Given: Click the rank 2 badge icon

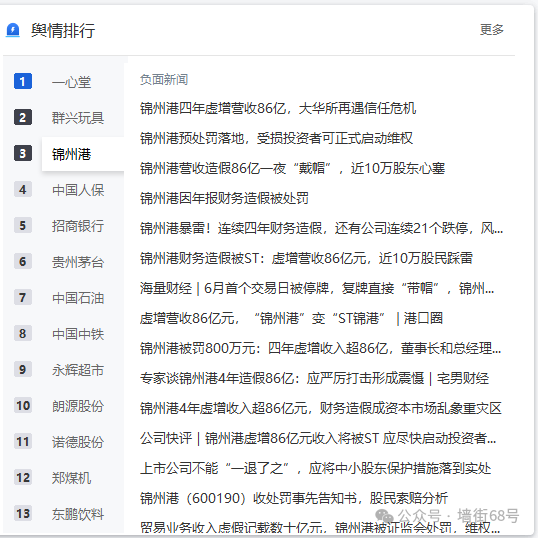Looking at the screenshot, I should (23, 117).
